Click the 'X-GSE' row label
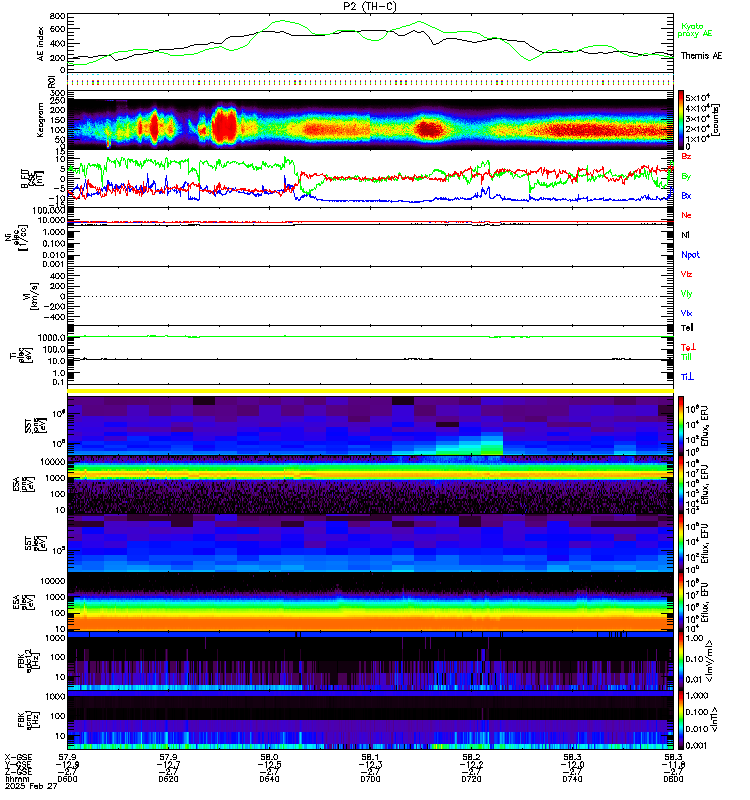 point(18,757)
